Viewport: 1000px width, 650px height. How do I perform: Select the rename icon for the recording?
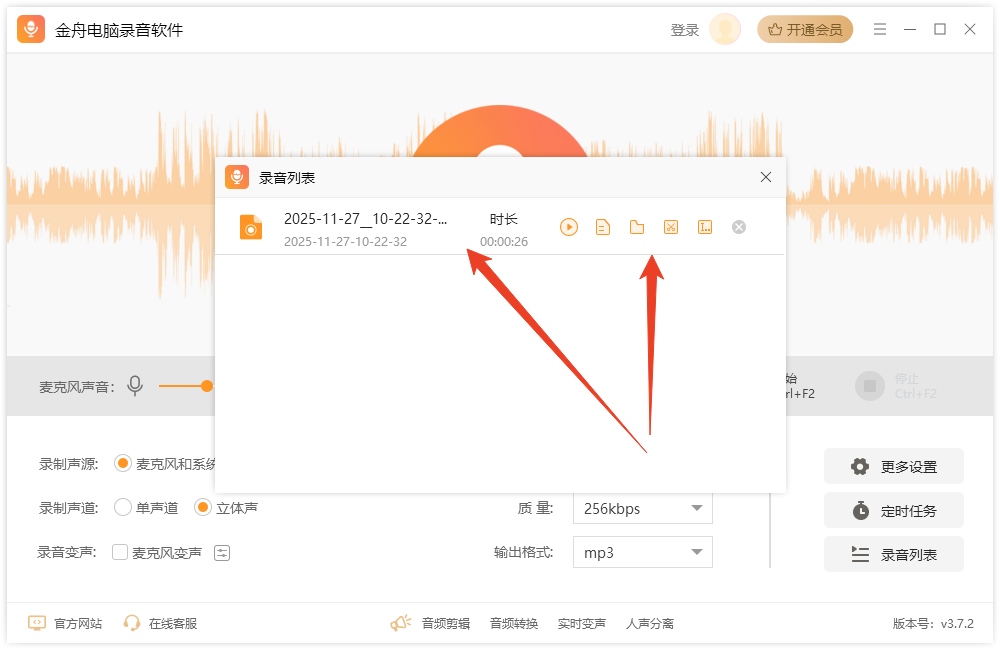pyautogui.click(x=705, y=227)
